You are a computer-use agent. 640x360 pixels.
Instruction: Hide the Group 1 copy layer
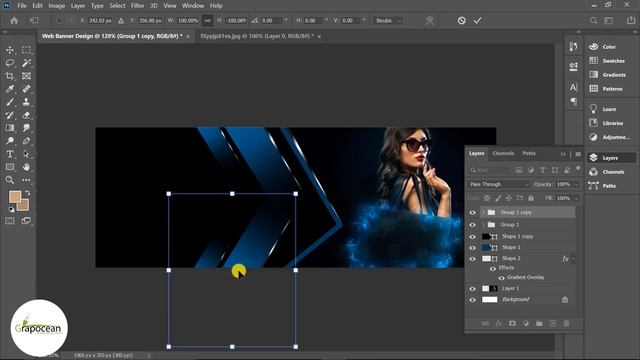[x=472, y=213]
